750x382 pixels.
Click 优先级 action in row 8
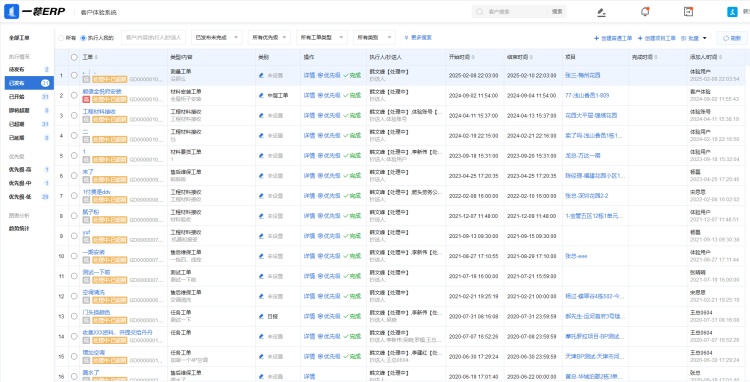click(x=329, y=216)
